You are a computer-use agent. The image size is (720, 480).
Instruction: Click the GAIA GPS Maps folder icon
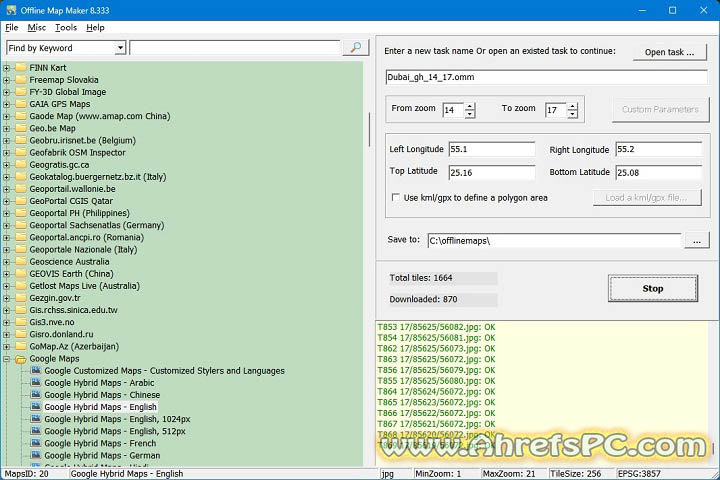coord(21,104)
